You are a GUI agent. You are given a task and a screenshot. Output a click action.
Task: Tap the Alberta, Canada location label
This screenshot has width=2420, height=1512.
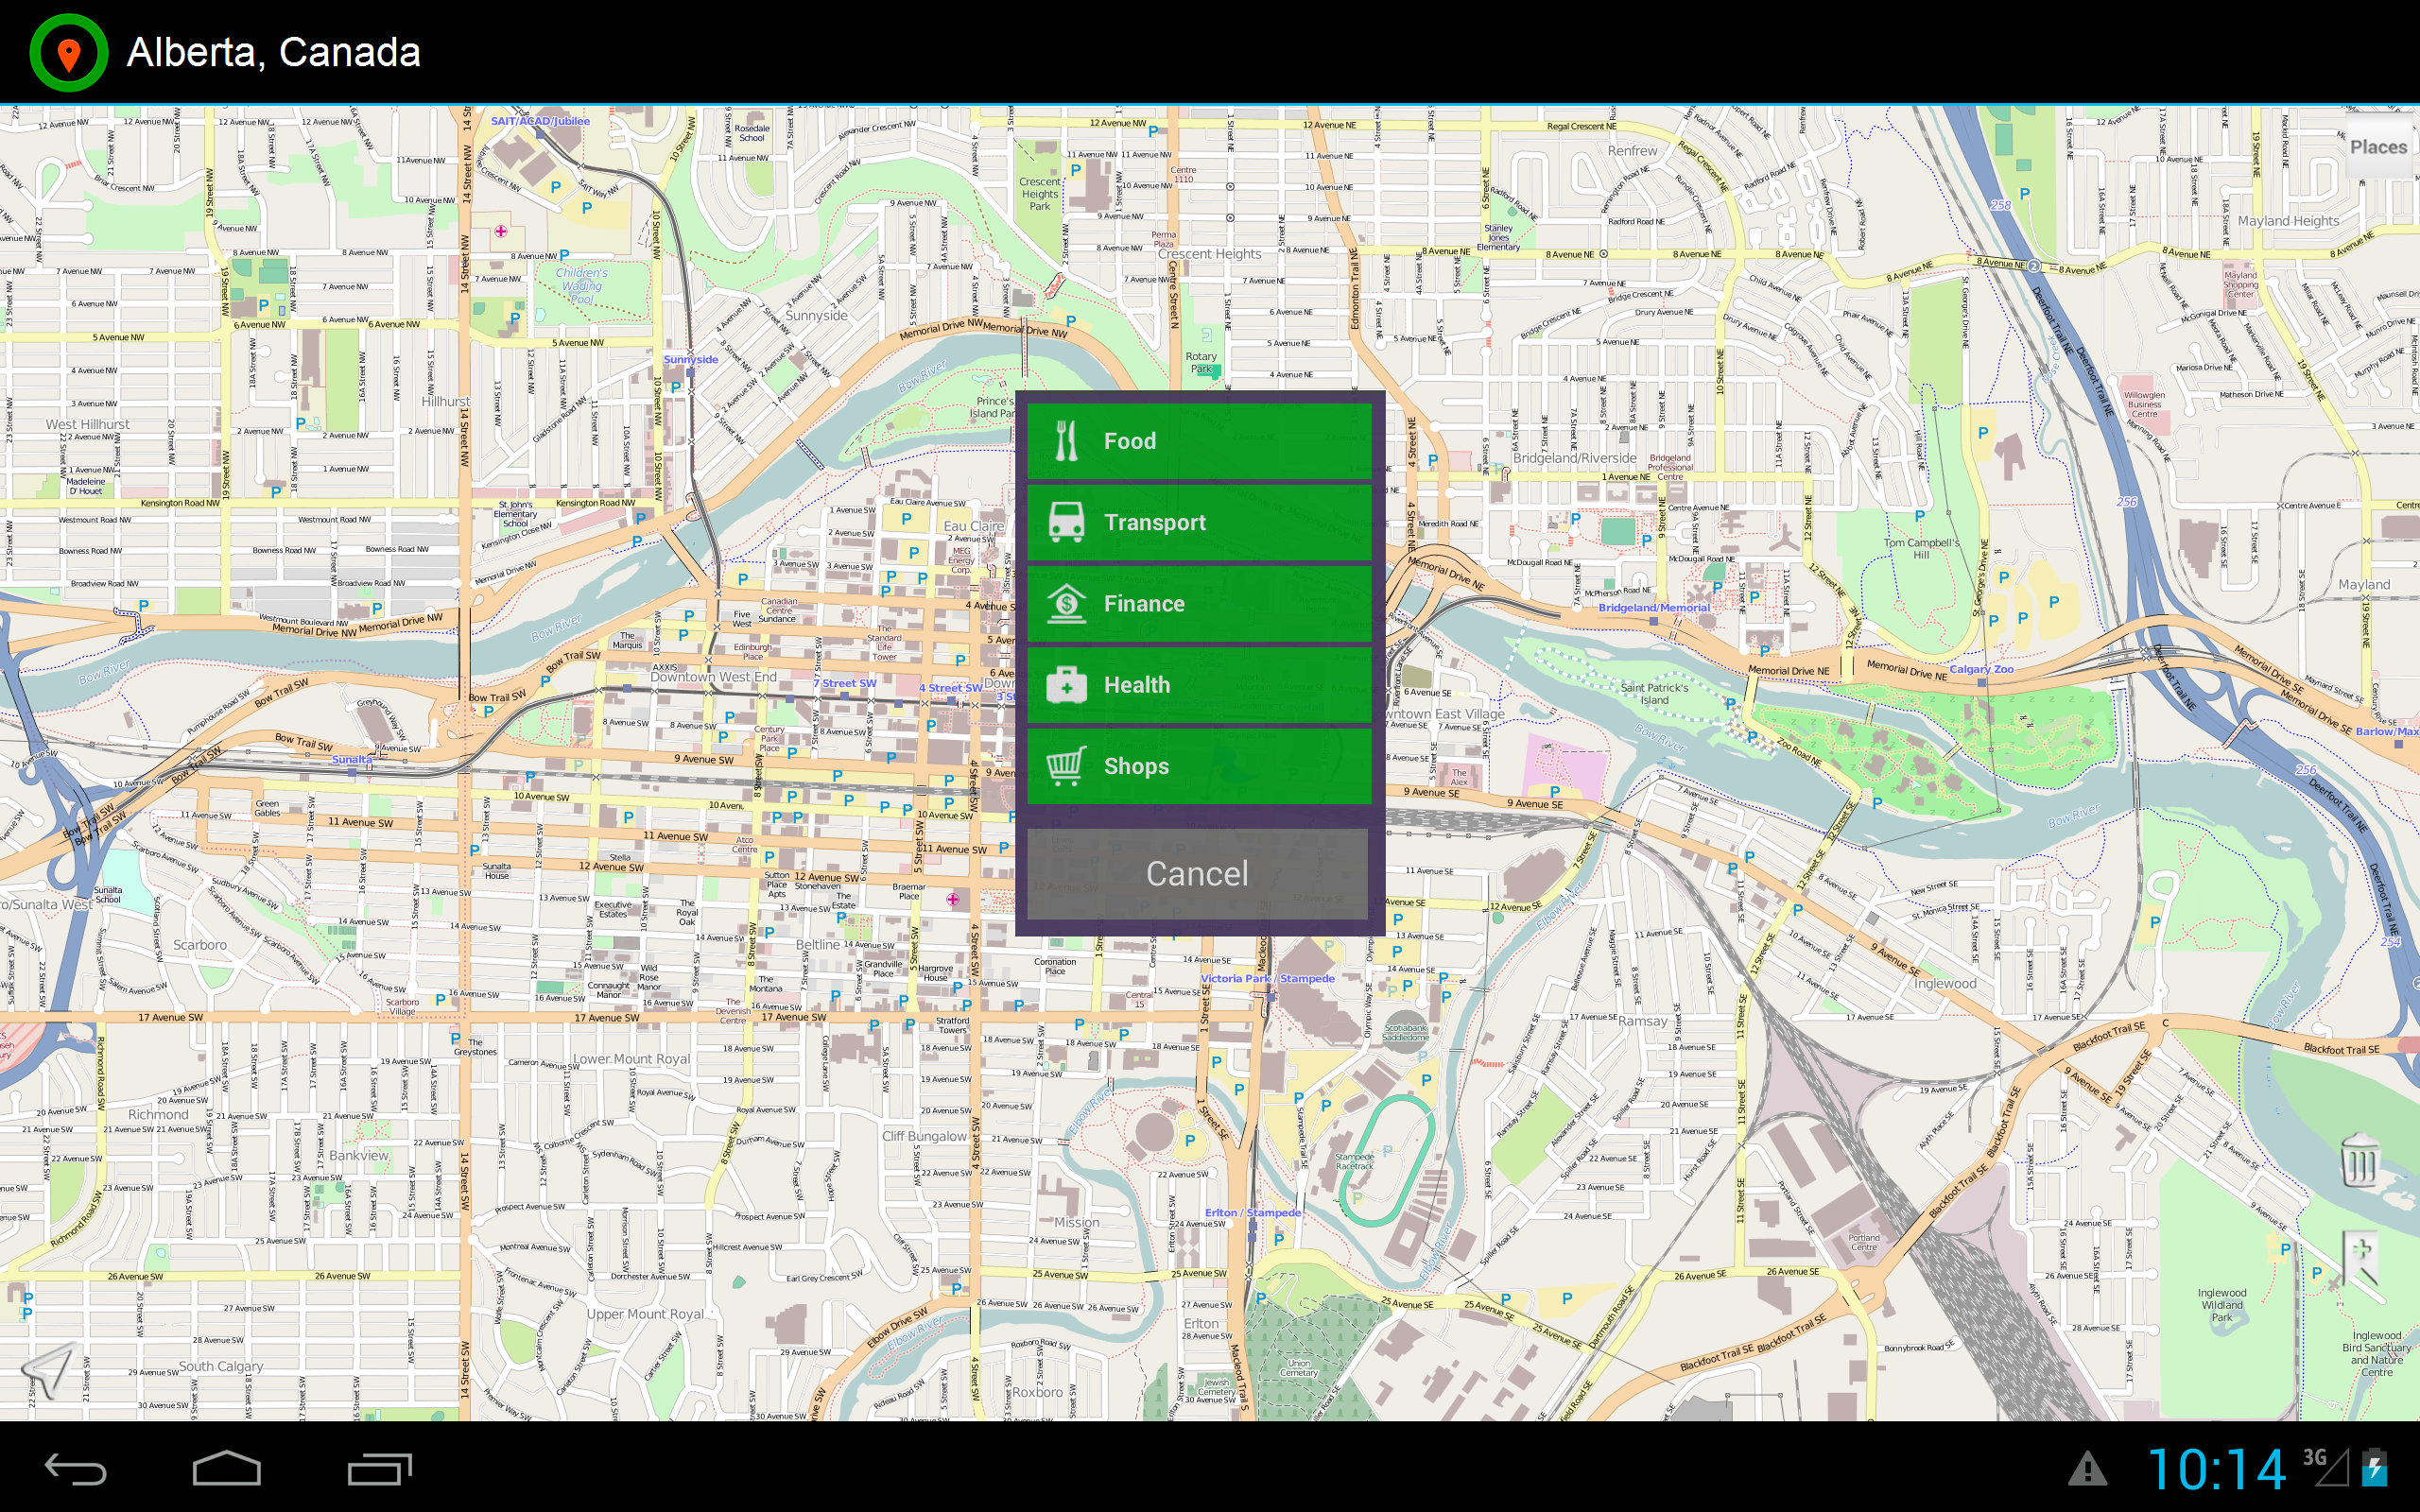pos(273,52)
